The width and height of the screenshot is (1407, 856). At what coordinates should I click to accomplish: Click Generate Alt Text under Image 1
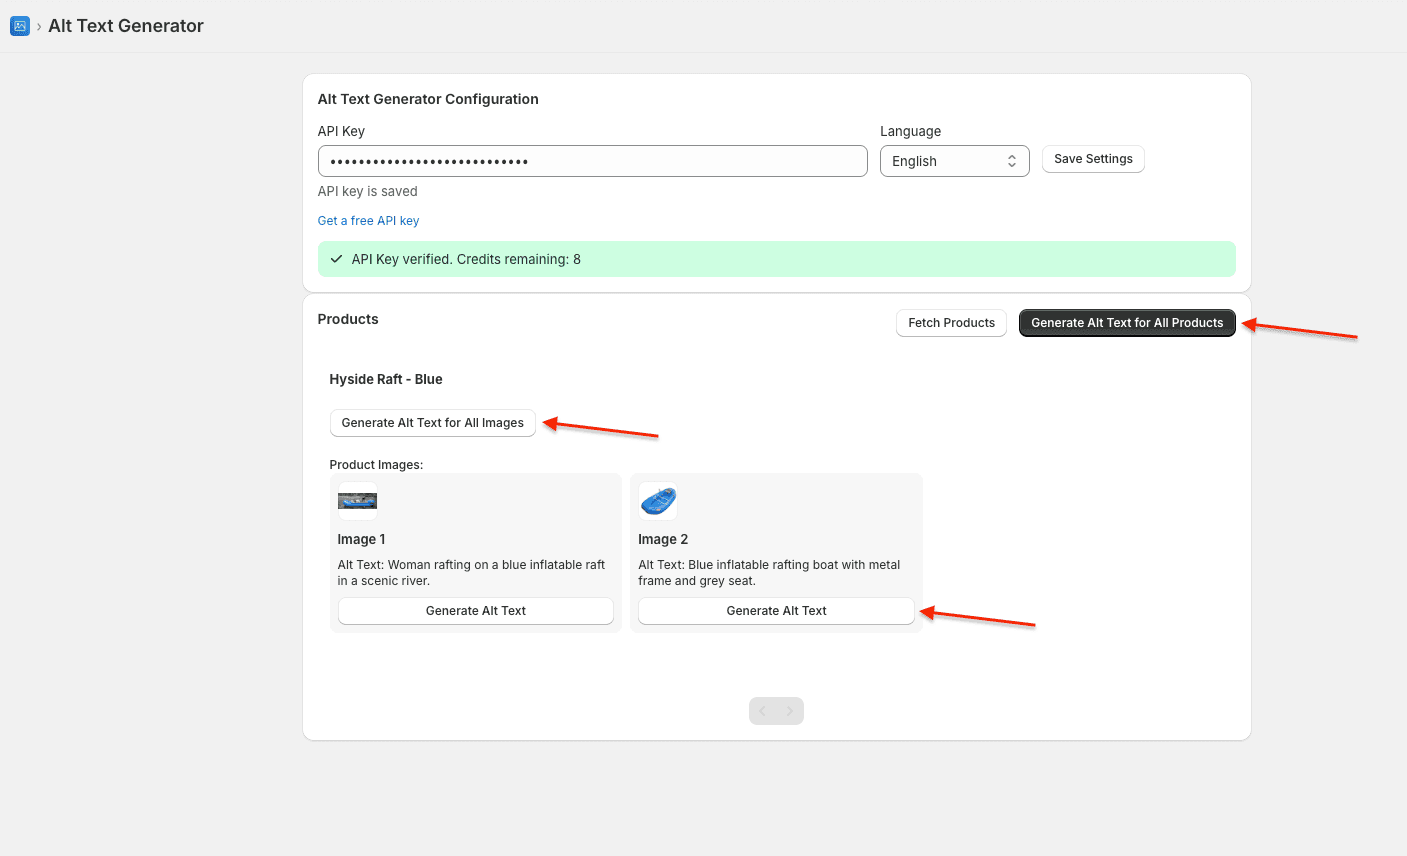tap(475, 610)
